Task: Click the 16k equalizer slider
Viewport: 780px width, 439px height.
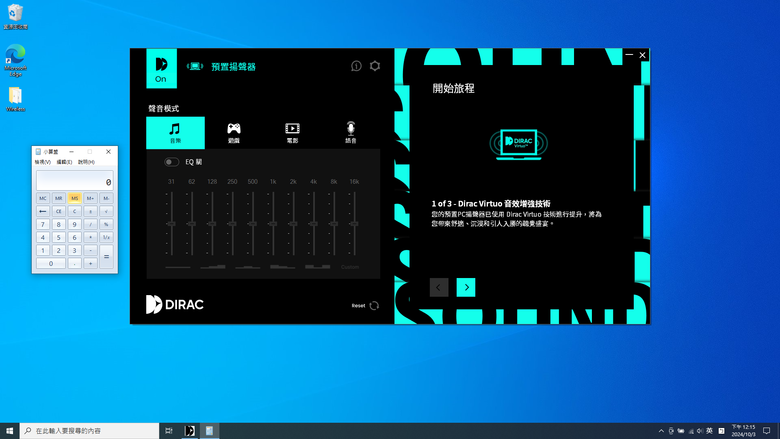Action: 354,224
